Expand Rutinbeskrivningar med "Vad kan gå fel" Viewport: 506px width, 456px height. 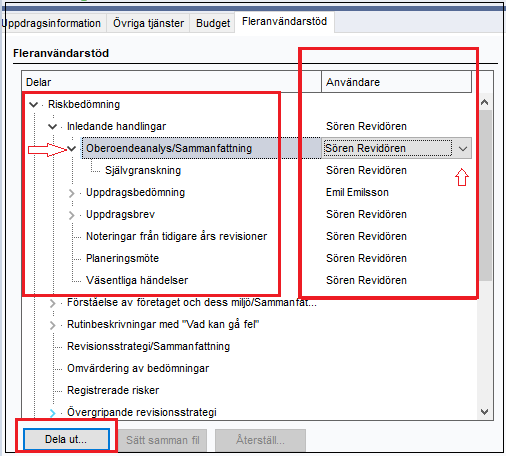(x=52, y=325)
